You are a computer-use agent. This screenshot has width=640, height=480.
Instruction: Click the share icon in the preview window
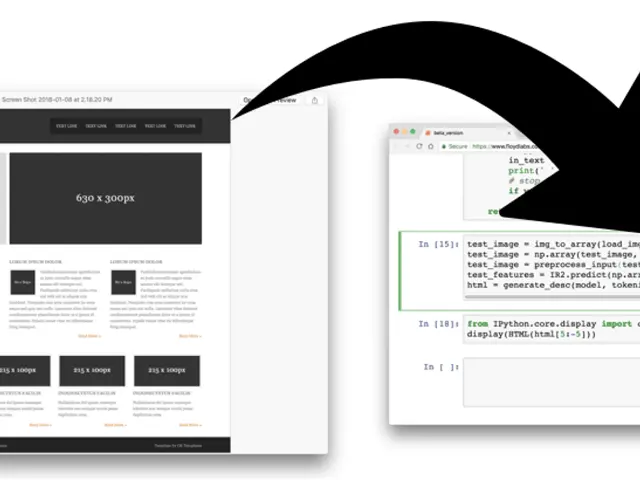coord(315,100)
